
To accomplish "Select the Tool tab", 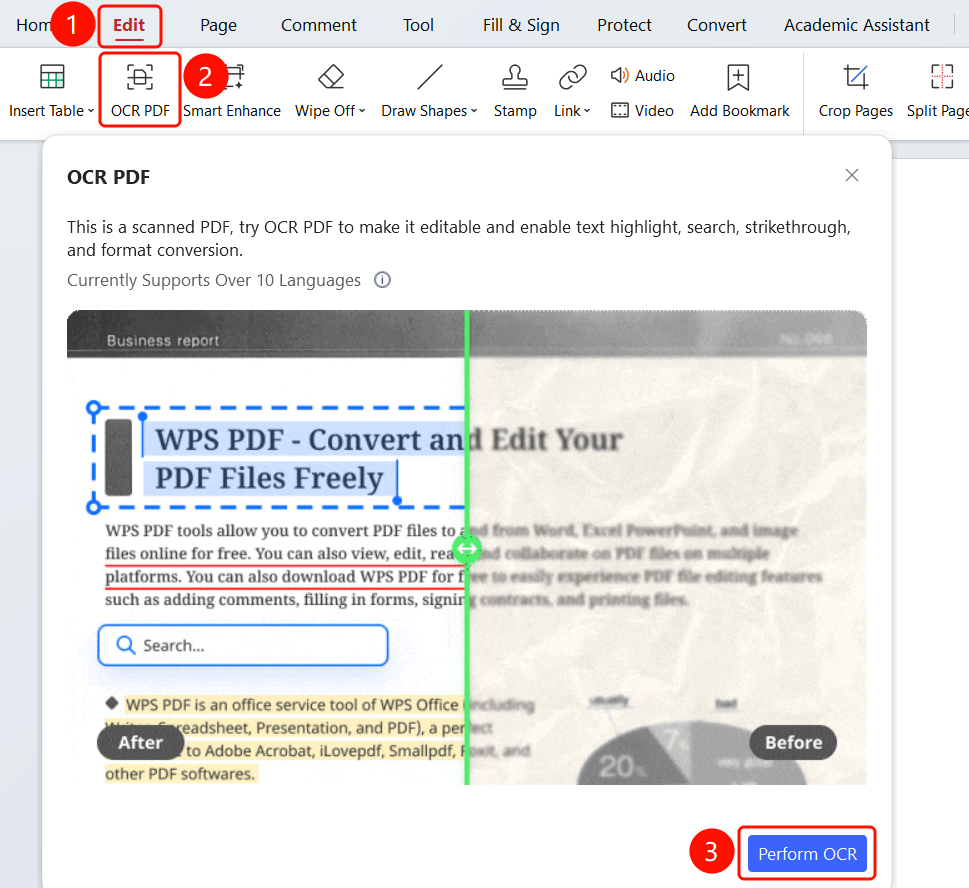I will [x=418, y=25].
